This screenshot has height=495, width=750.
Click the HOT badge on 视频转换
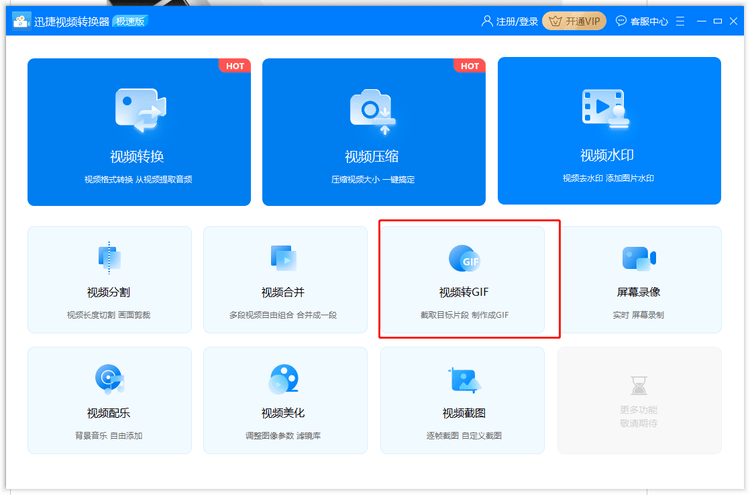click(235, 66)
